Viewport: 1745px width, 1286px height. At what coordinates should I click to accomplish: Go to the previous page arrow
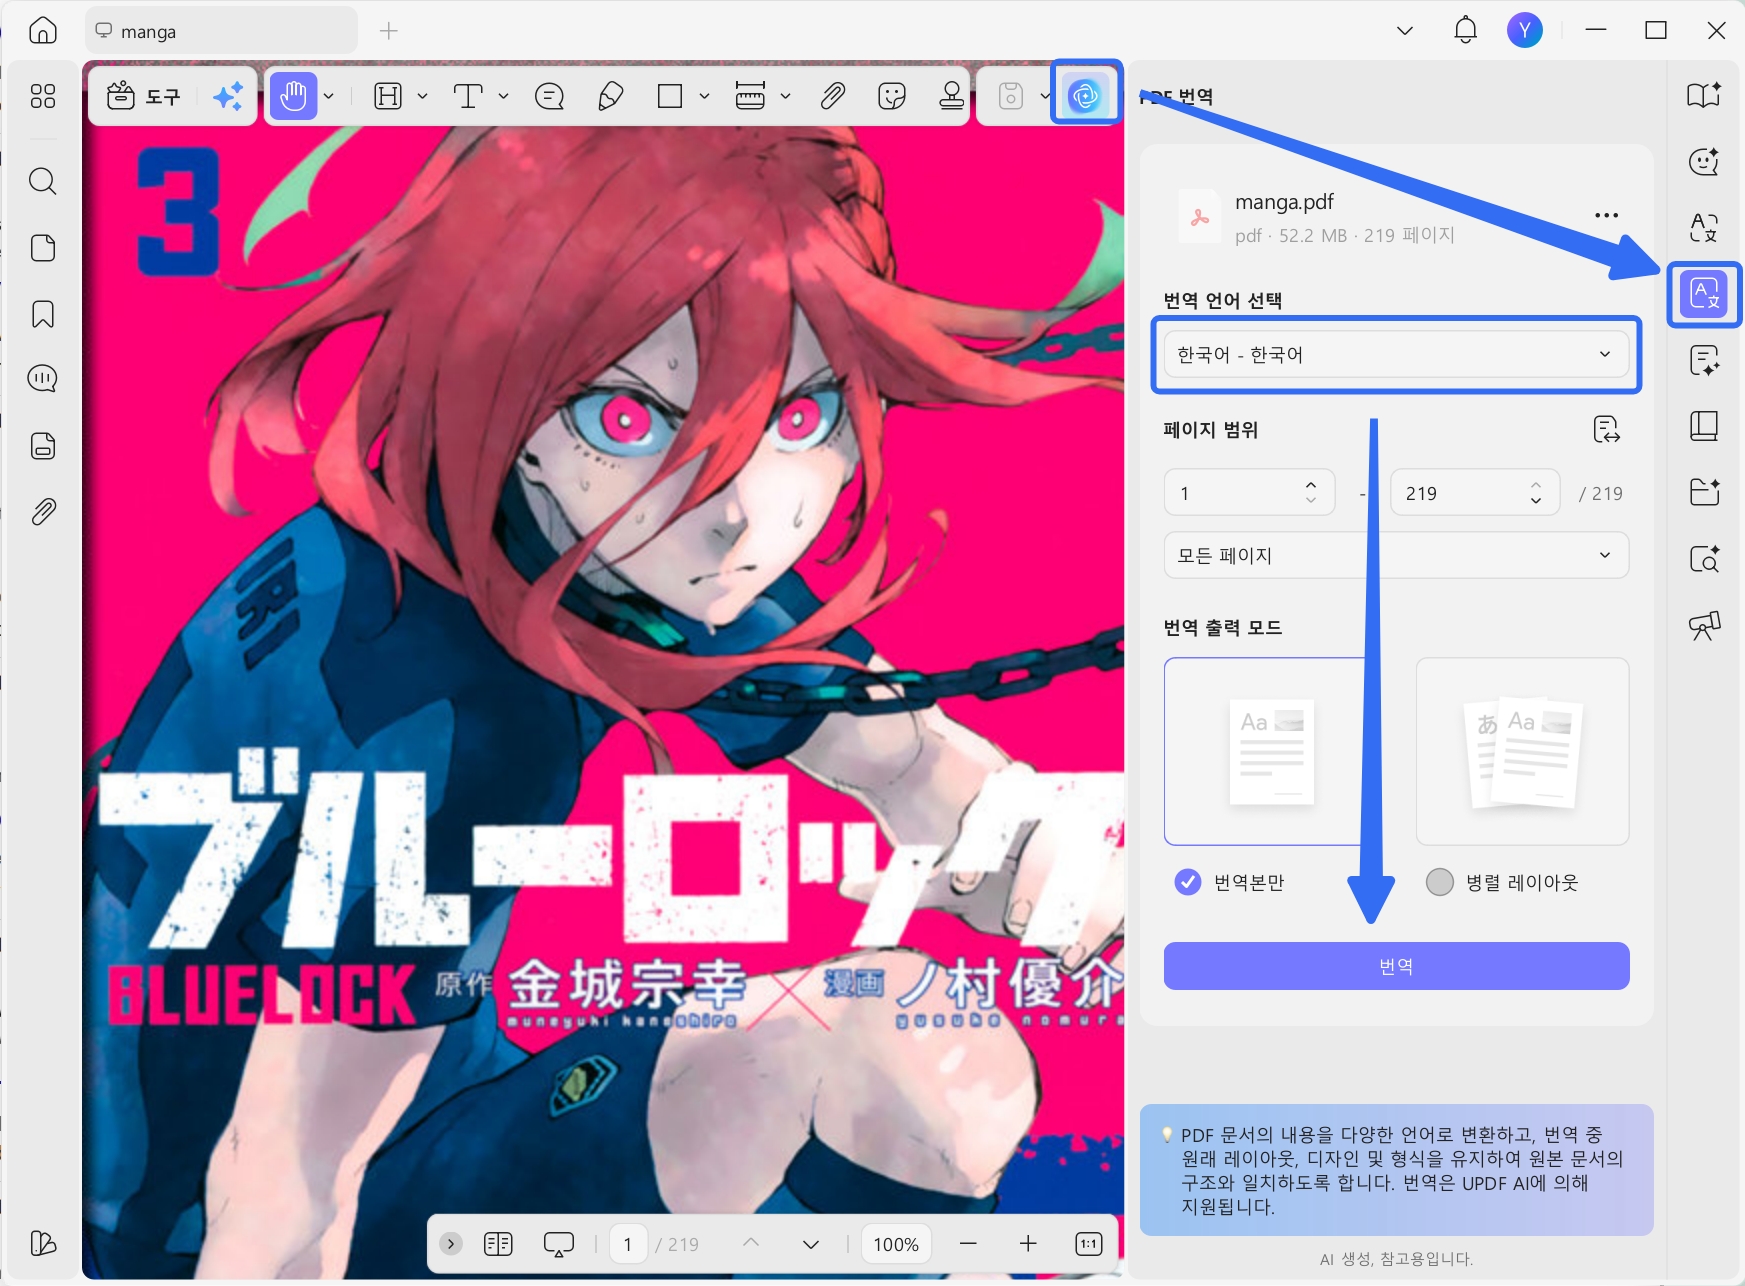pos(751,1243)
